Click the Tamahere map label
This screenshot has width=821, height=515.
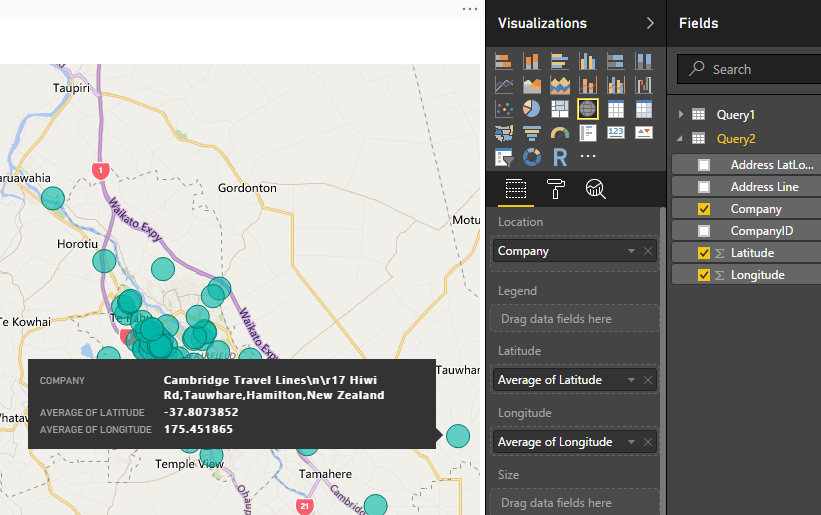(x=325, y=474)
